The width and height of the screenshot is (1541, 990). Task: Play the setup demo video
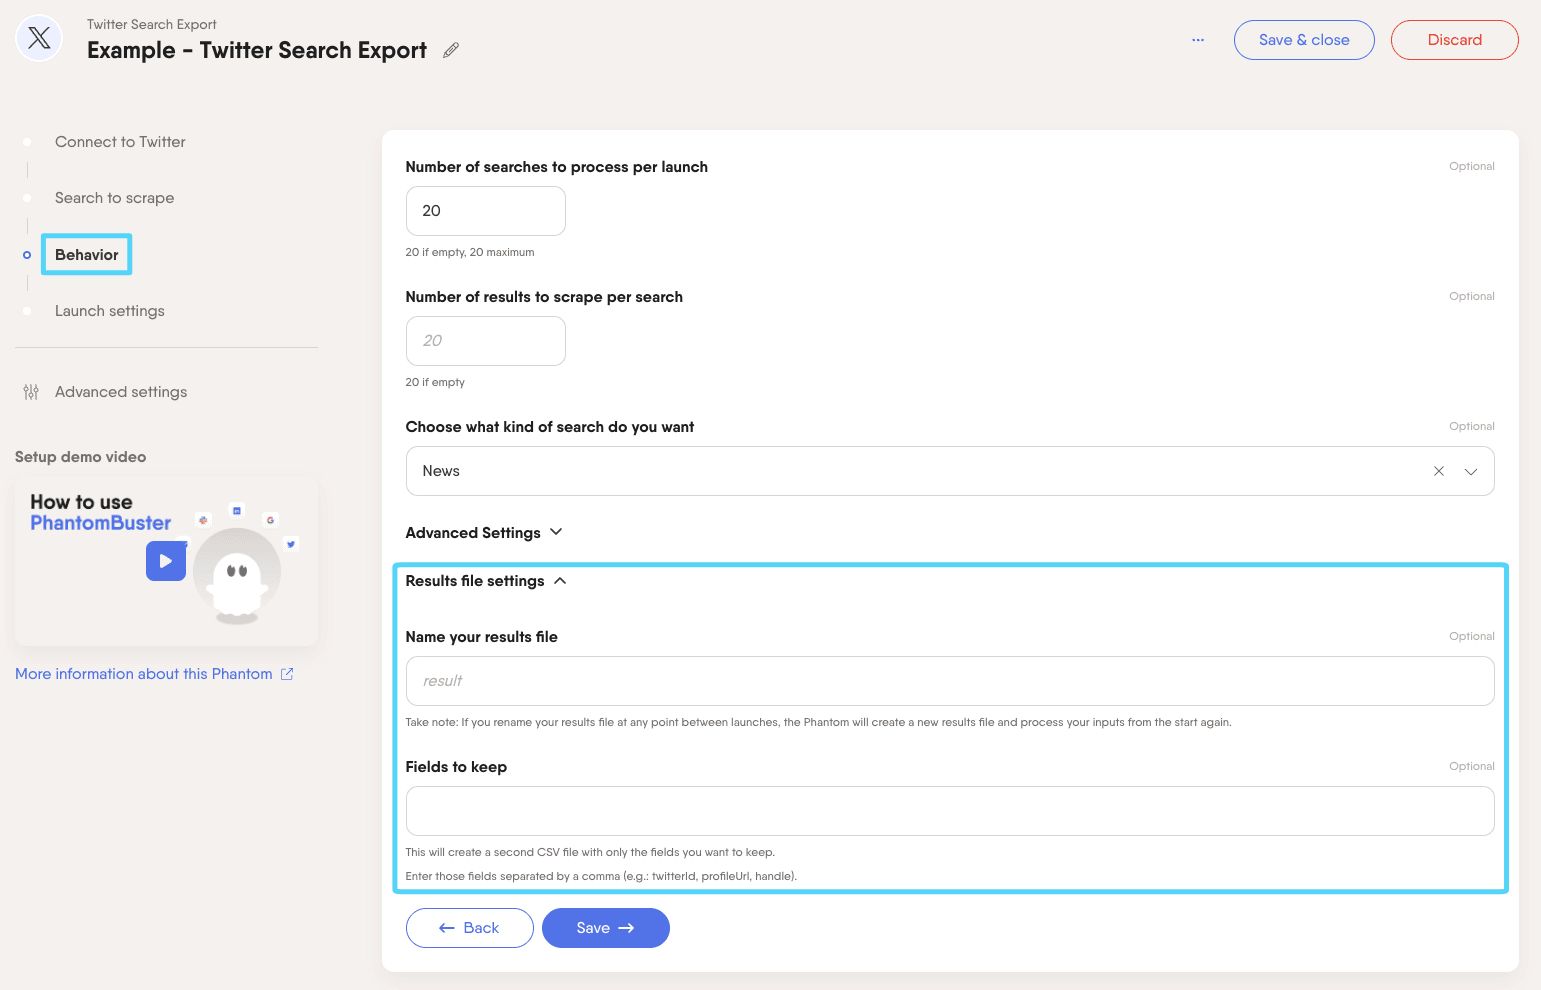pos(166,561)
